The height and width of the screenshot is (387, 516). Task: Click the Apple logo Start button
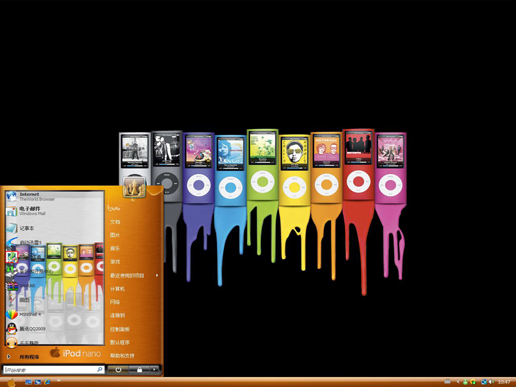11,382
